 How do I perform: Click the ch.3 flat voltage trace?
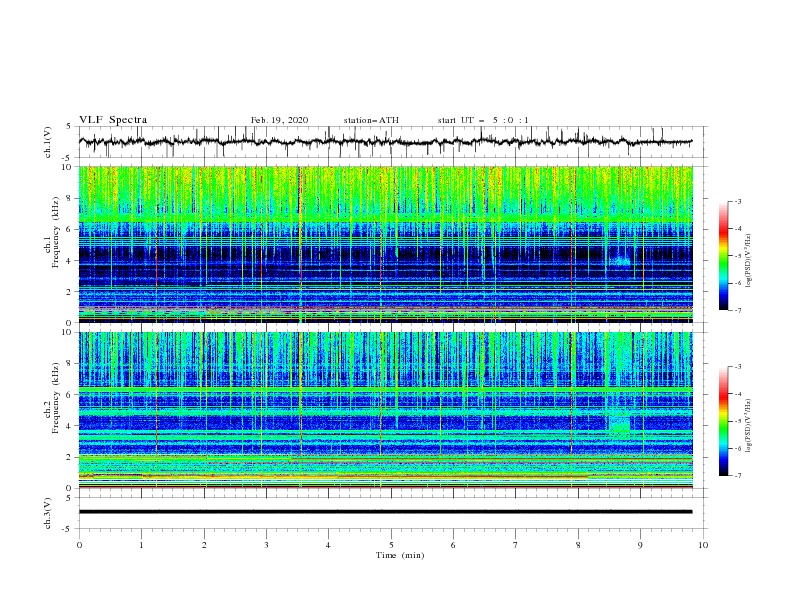[x=385, y=512]
